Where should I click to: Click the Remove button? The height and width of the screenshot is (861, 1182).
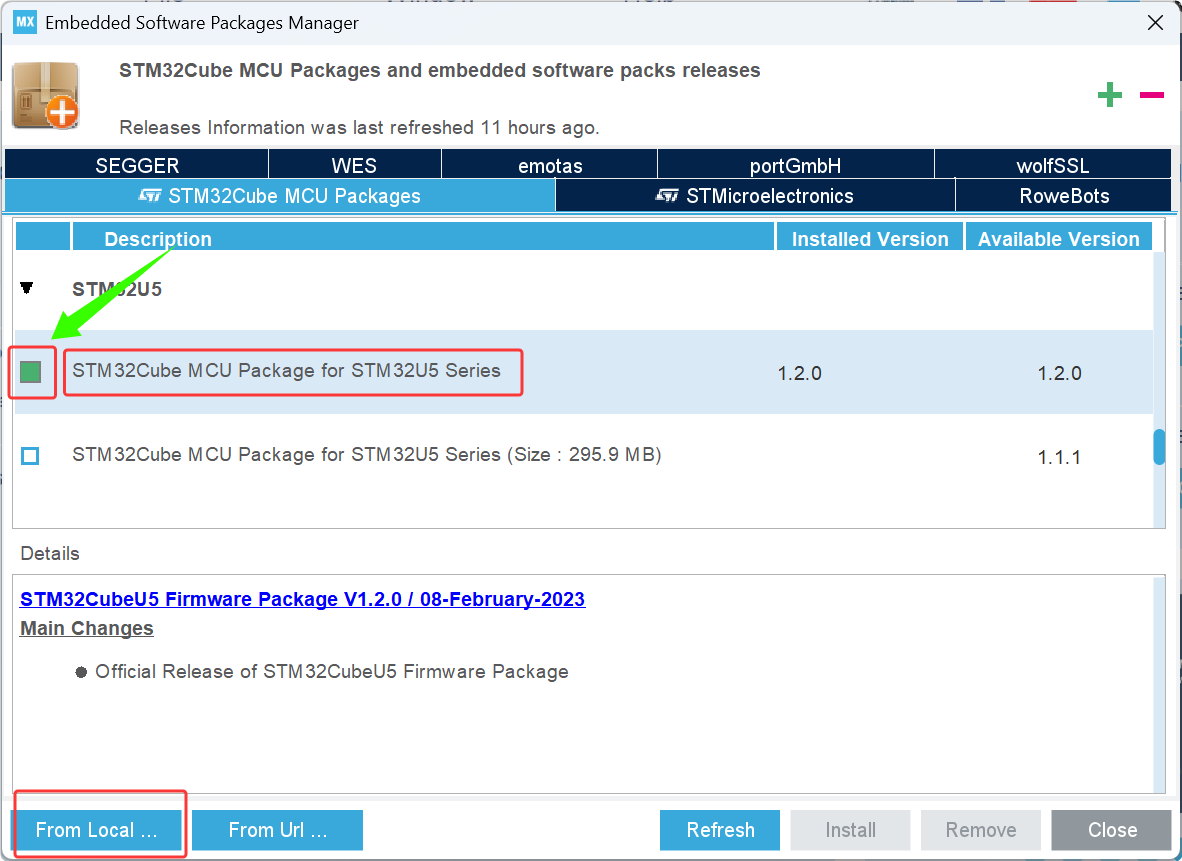click(x=981, y=830)
